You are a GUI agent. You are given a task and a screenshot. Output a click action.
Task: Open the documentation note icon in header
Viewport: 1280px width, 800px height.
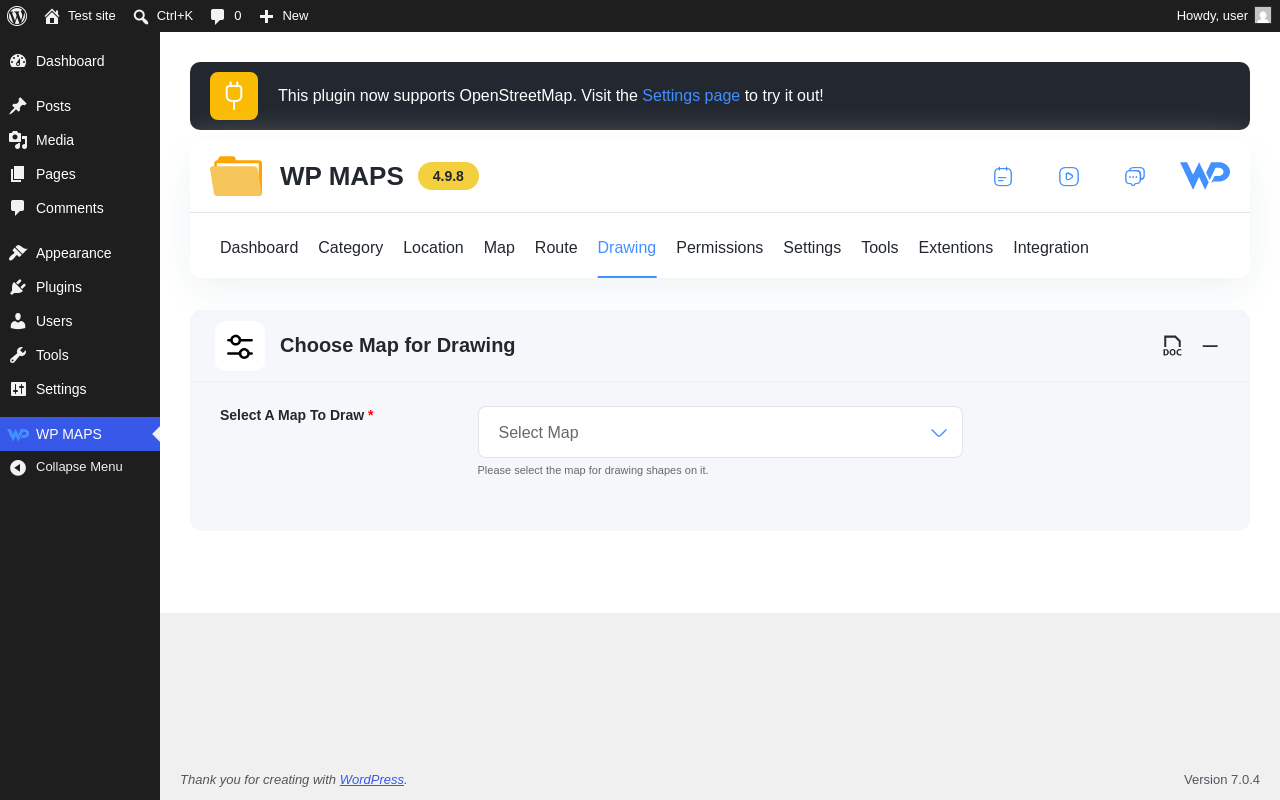point(1003,176)
